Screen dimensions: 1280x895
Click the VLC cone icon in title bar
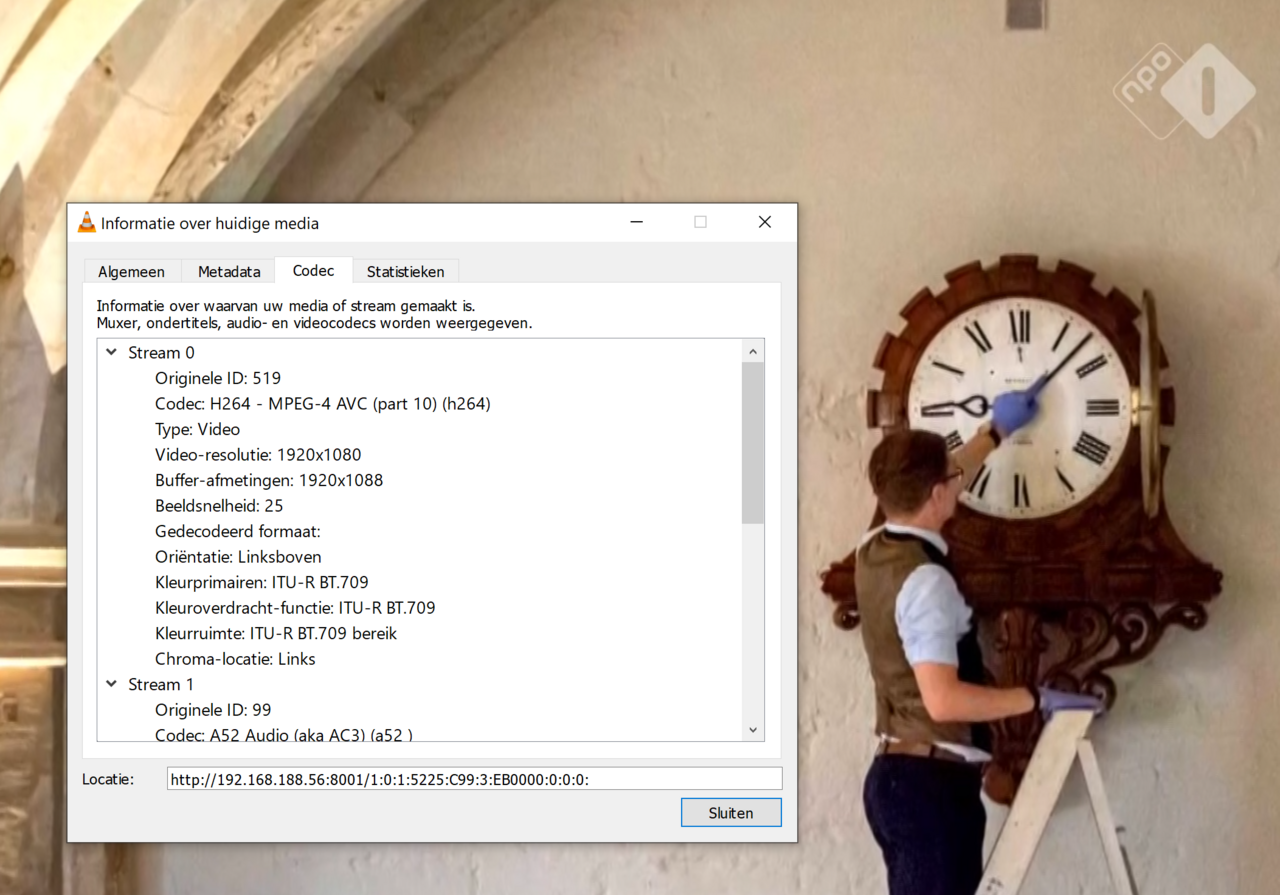[x=87, y=223]
